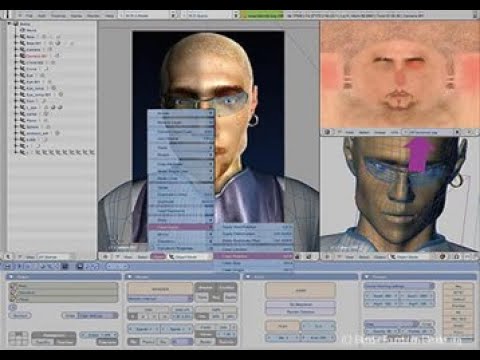Collapse the root Scene tree in the outliner
This screenshot has height=360, width=480.
(x=10, y=24)
